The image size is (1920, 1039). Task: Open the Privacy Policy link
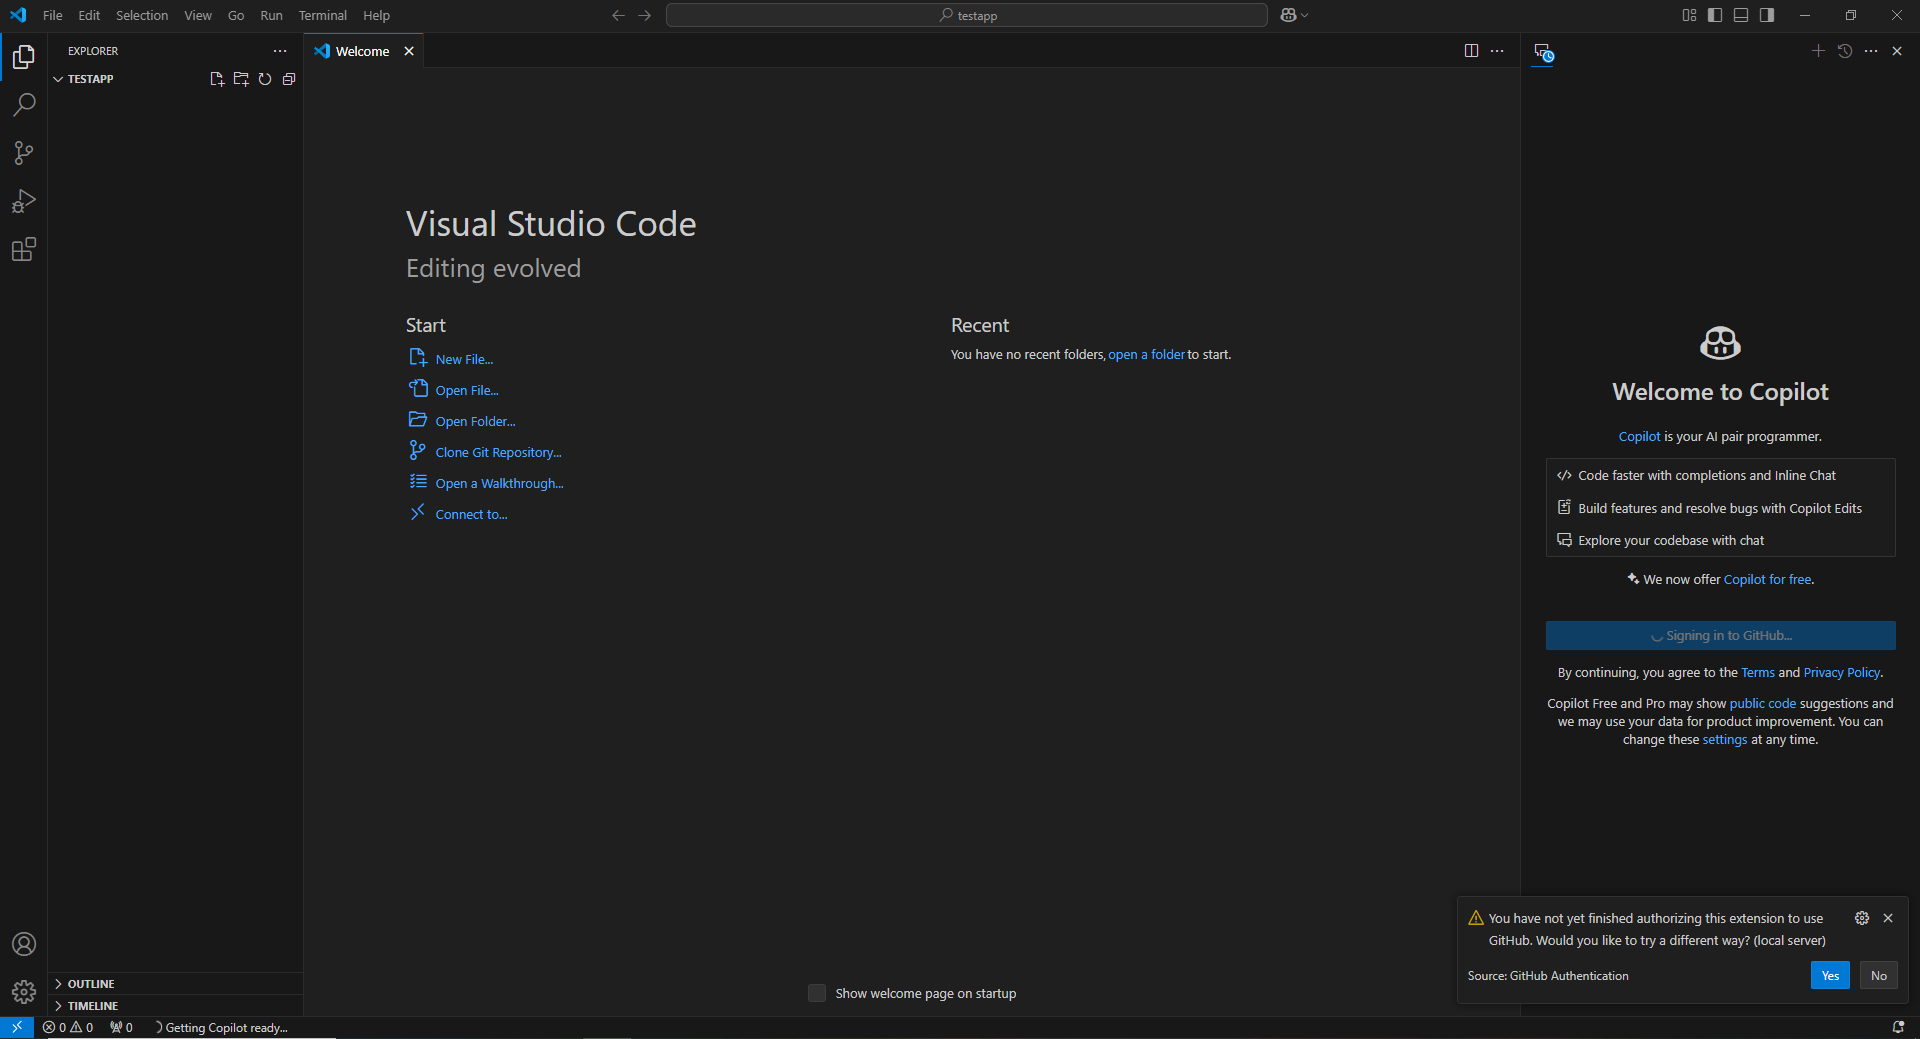click(1841, 673)
